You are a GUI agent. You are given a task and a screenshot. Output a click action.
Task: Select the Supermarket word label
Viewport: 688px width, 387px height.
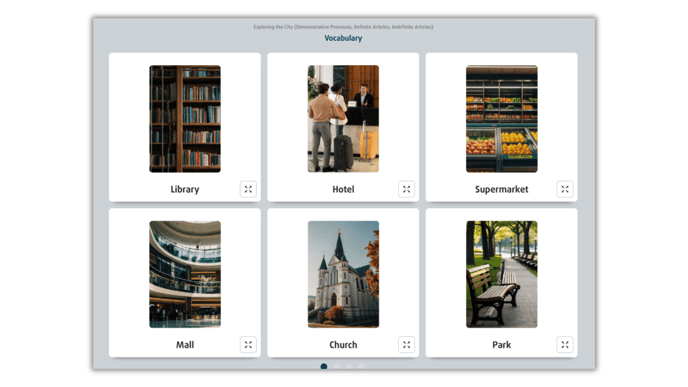tap(502, 189)
